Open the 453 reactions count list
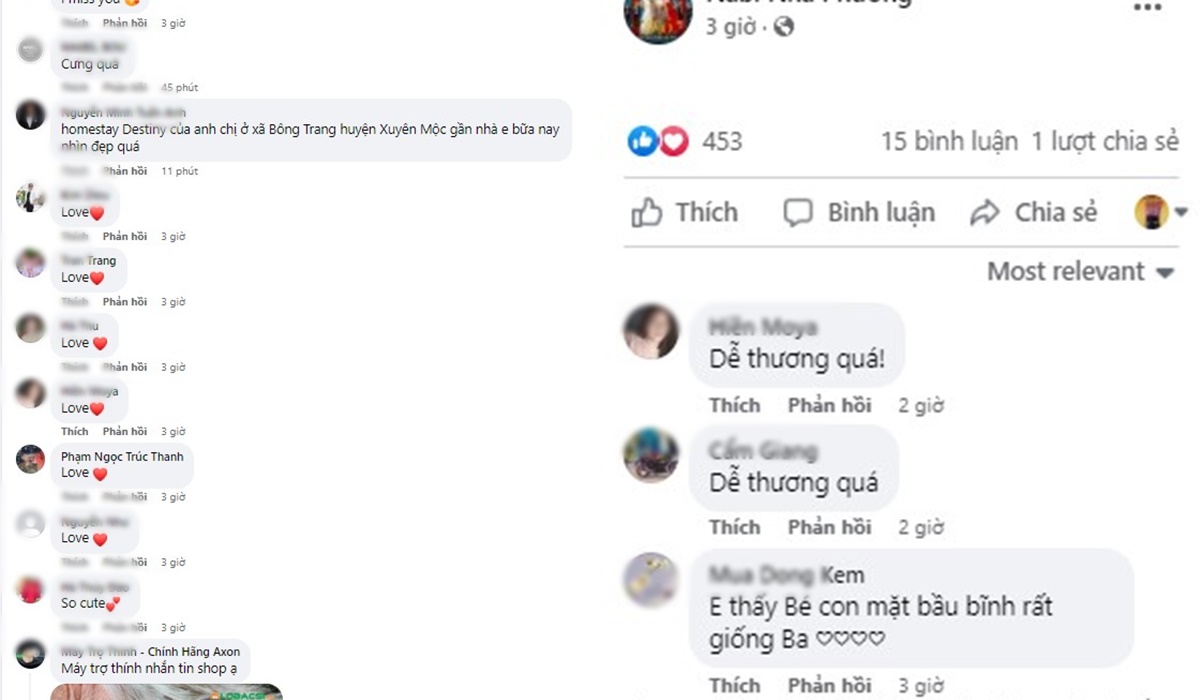Screen dimensions: 1200x700 (722, 141)
